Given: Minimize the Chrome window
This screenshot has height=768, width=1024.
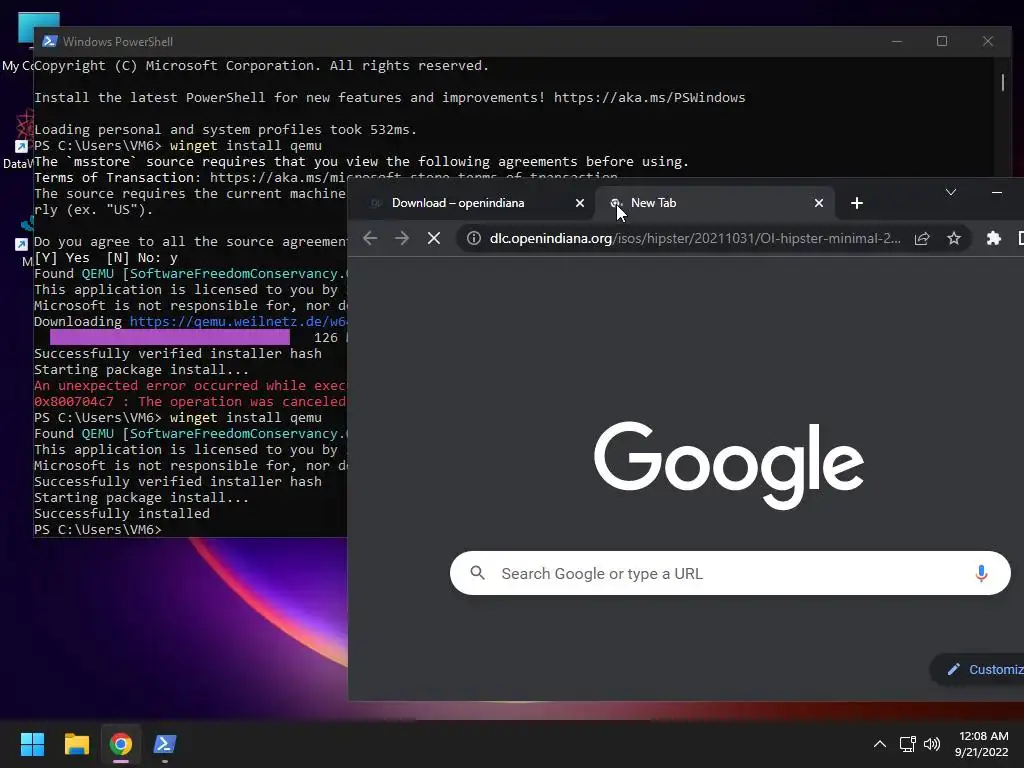Looking at the screenshot, I should click(x=997, y=192).
